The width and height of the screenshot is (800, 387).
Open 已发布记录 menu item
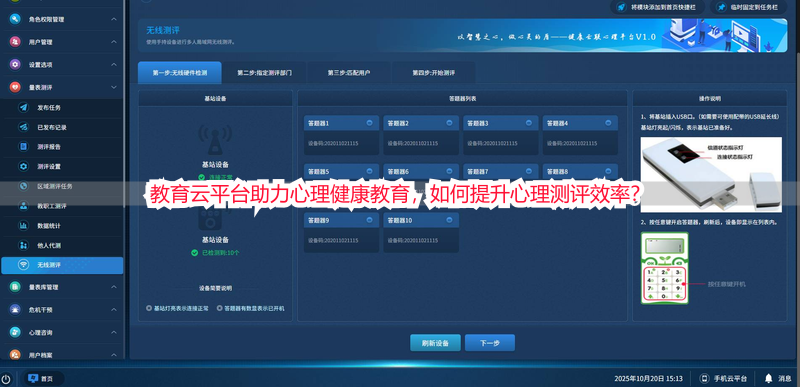(x=62, y=127)
